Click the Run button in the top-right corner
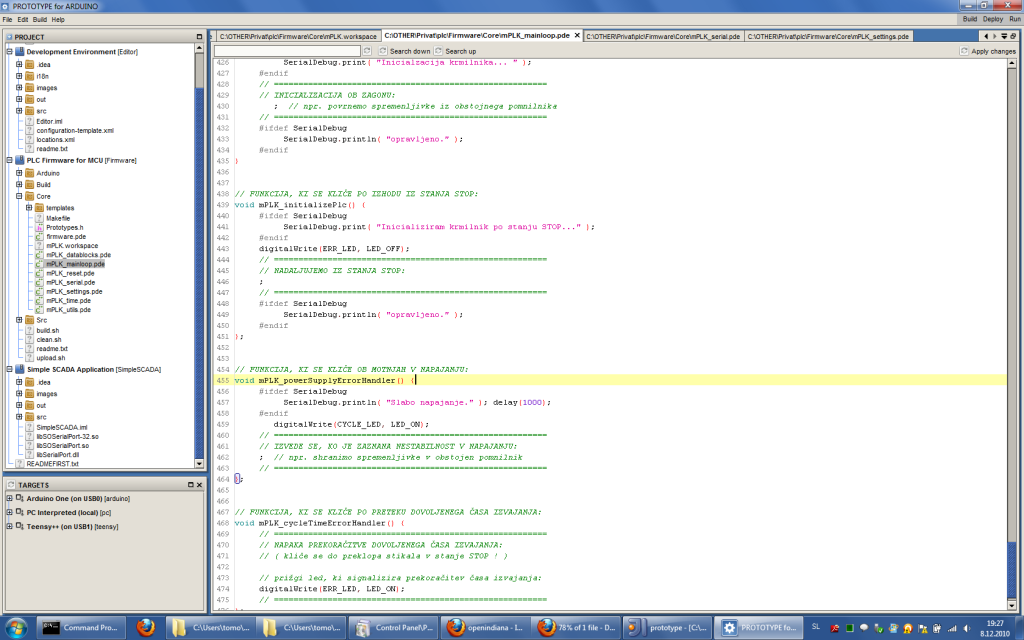This screenshot has height=640, width=1024. pyautogui.click(x=1015, y=17)
